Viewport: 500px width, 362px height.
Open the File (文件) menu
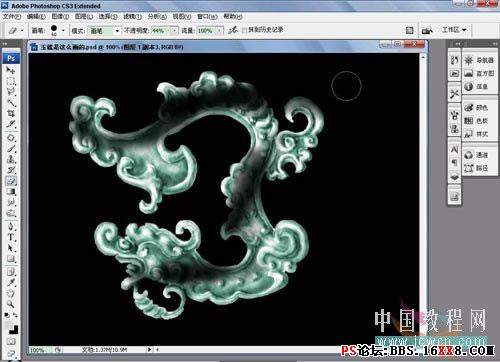12,16
